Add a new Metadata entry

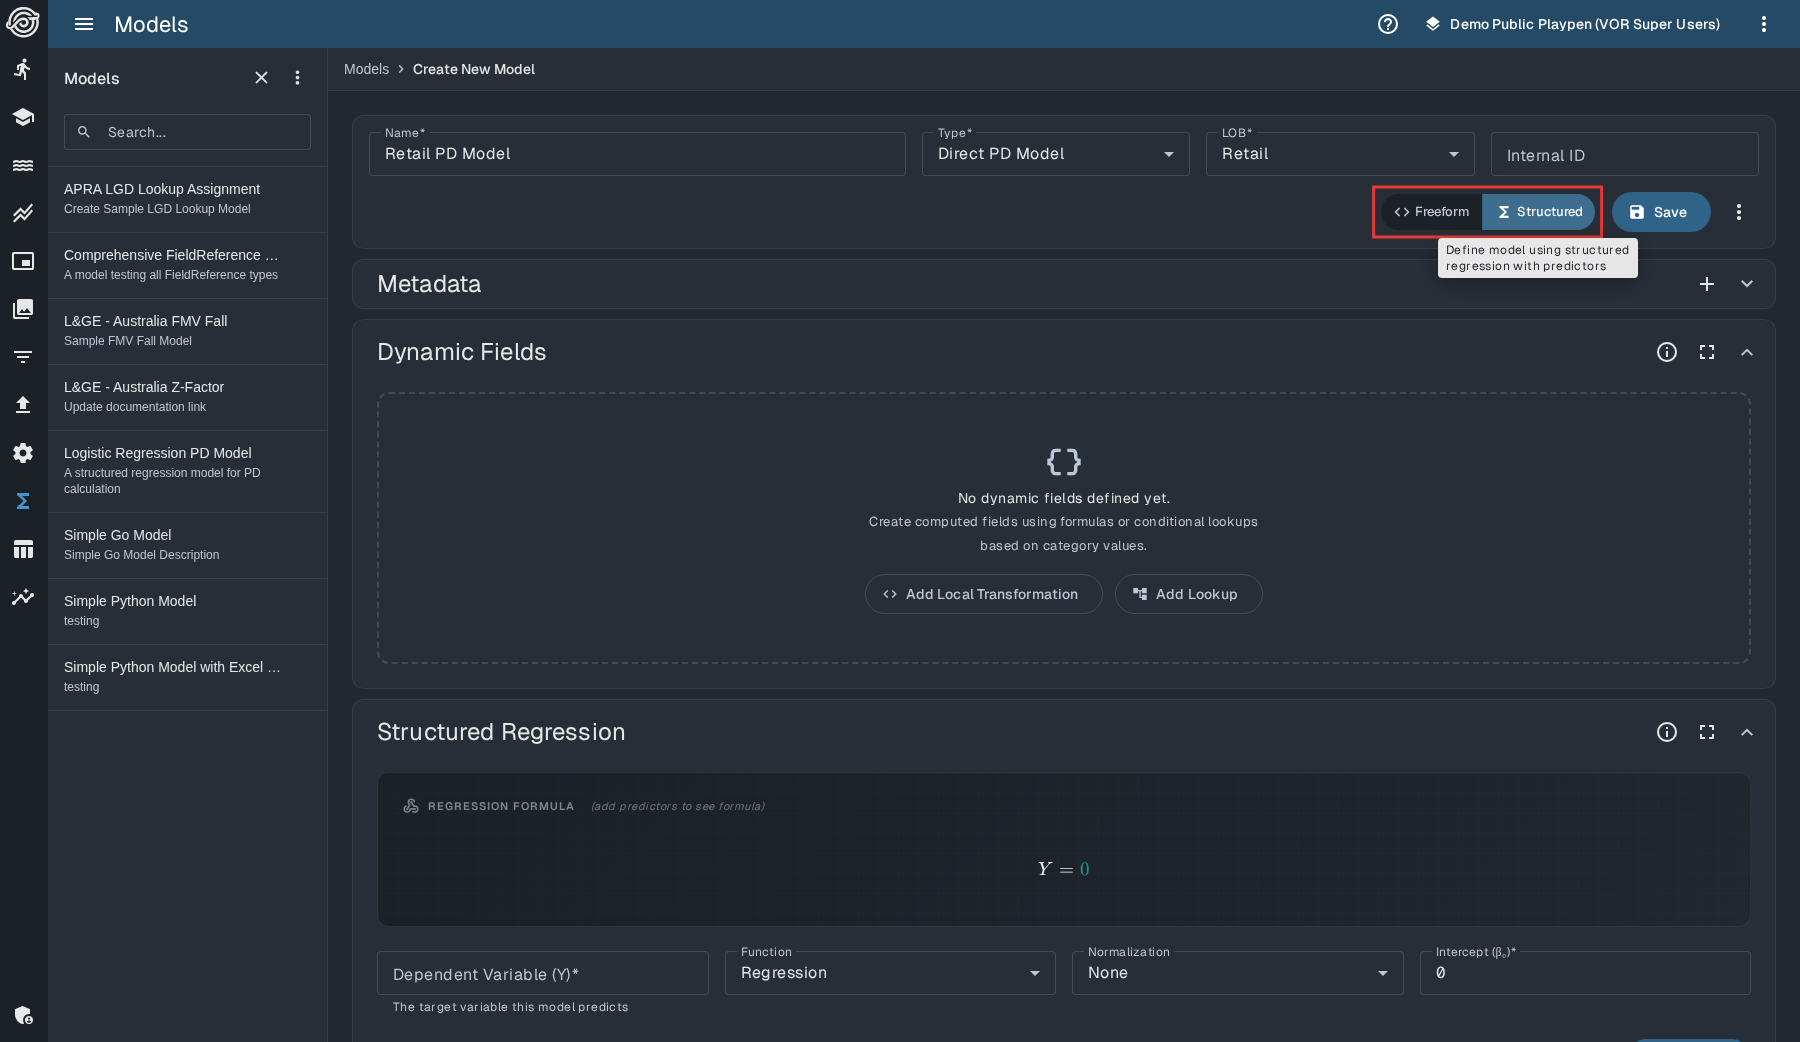pos(1706,284)
